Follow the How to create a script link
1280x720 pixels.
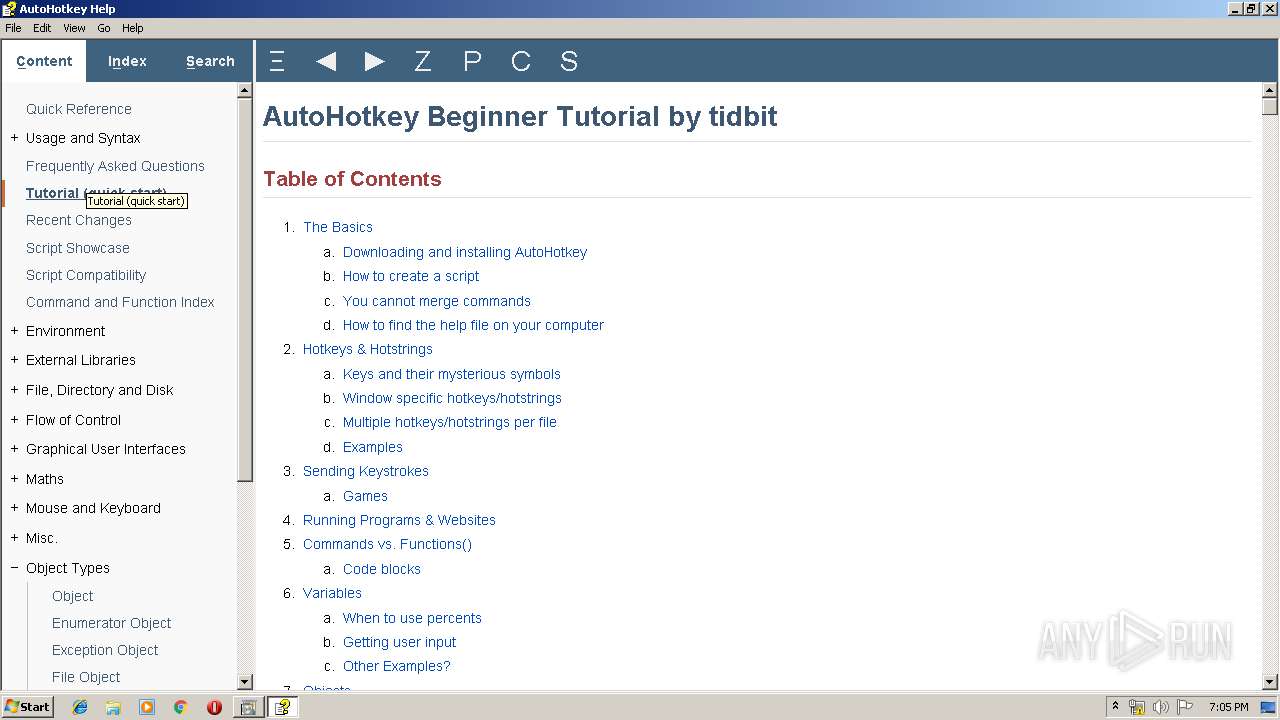tap(411, 276)
